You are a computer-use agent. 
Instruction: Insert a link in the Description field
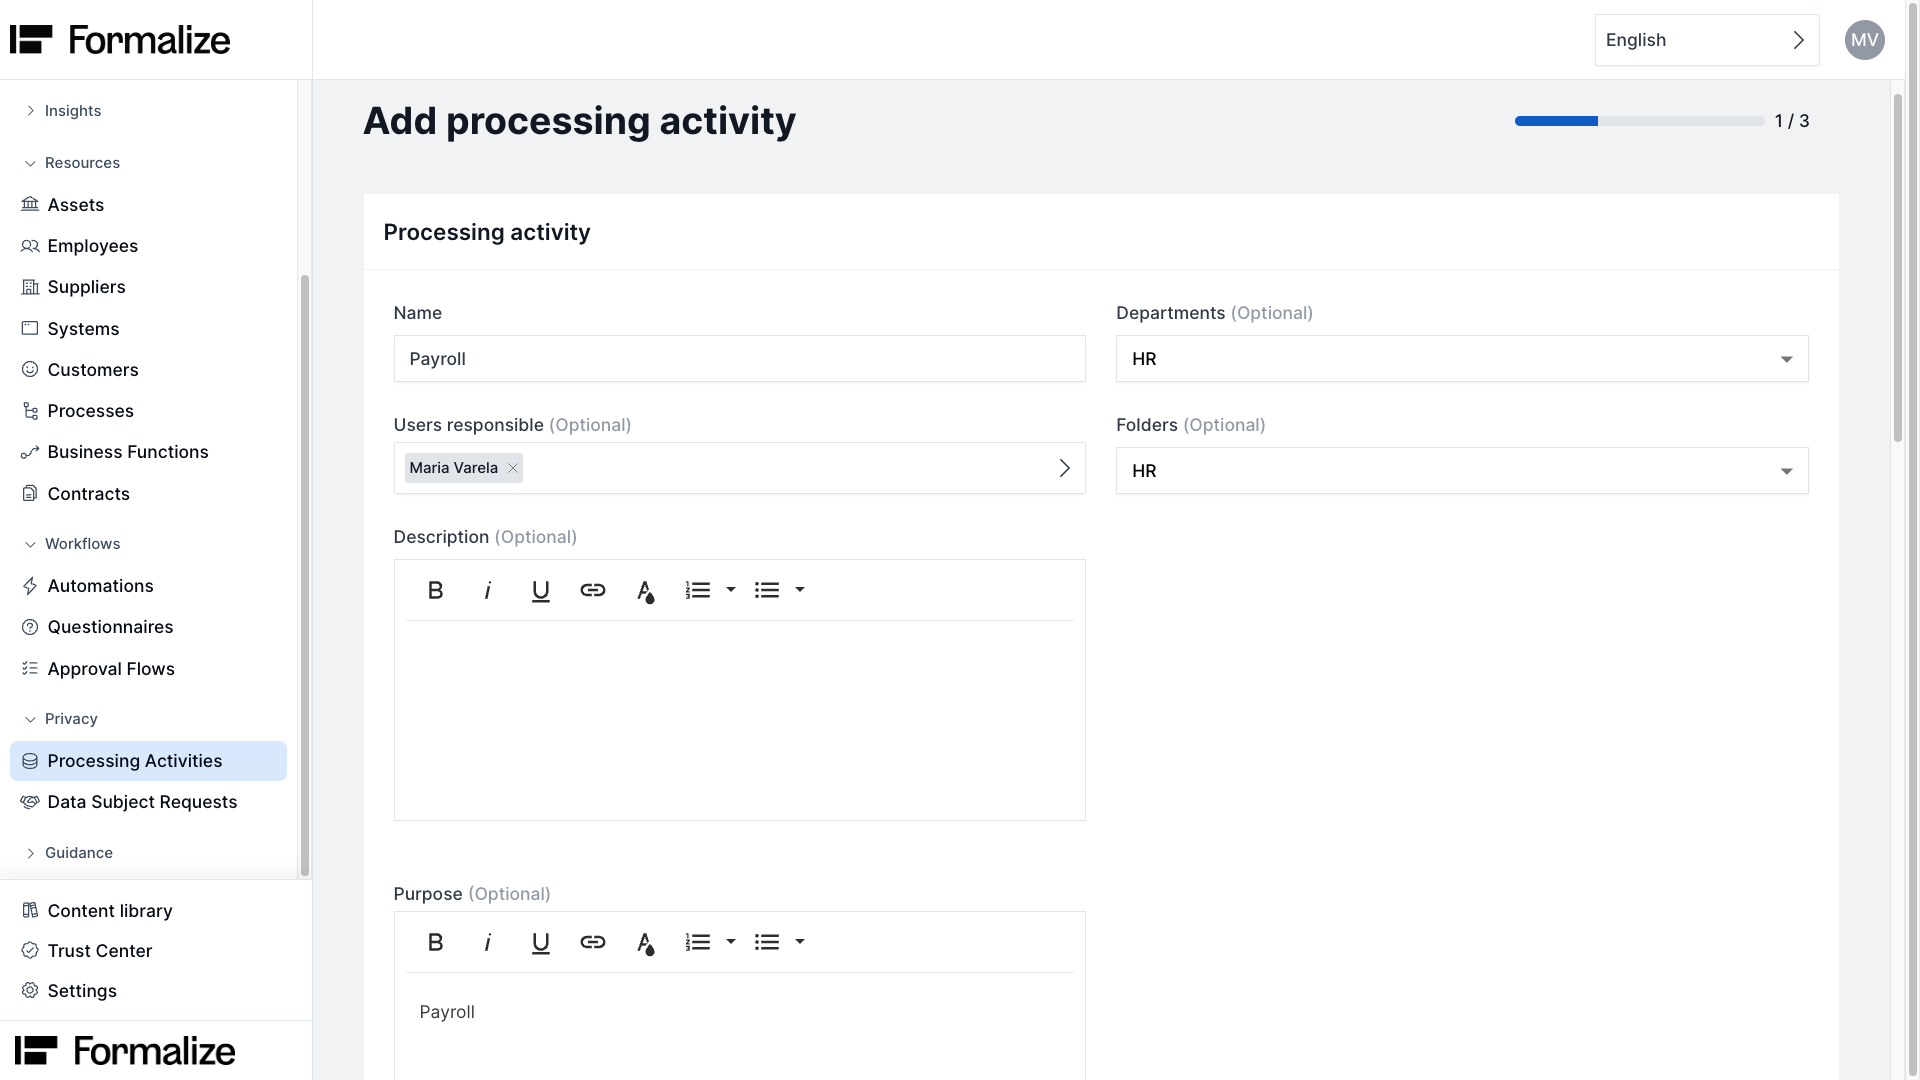pyautogui.click(x=593, y=589)
